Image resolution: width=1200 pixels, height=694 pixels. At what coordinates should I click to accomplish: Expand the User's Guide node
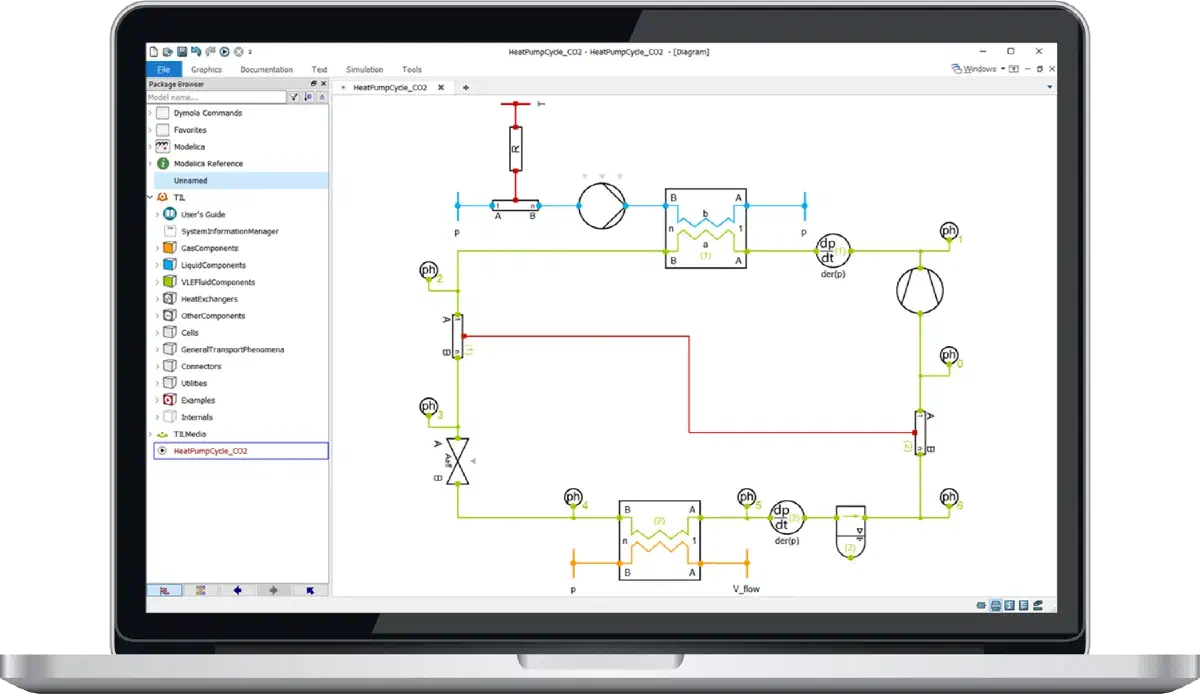(x=157, y=215)
